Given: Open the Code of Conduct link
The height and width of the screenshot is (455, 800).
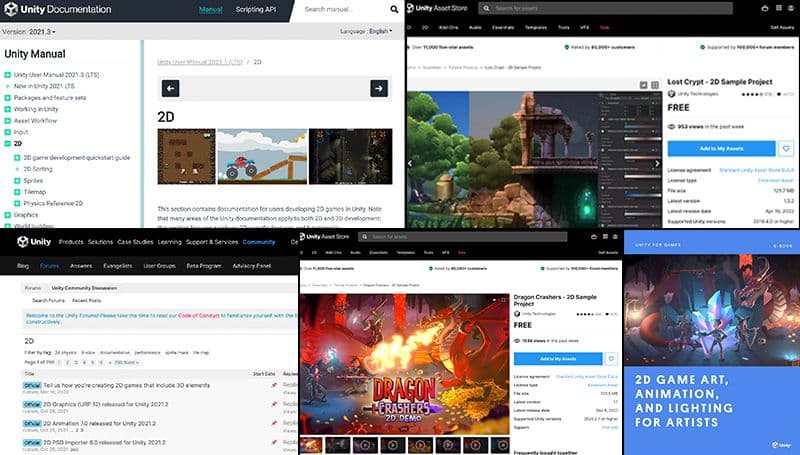Looking at the screenshot, I should point(200,315).
